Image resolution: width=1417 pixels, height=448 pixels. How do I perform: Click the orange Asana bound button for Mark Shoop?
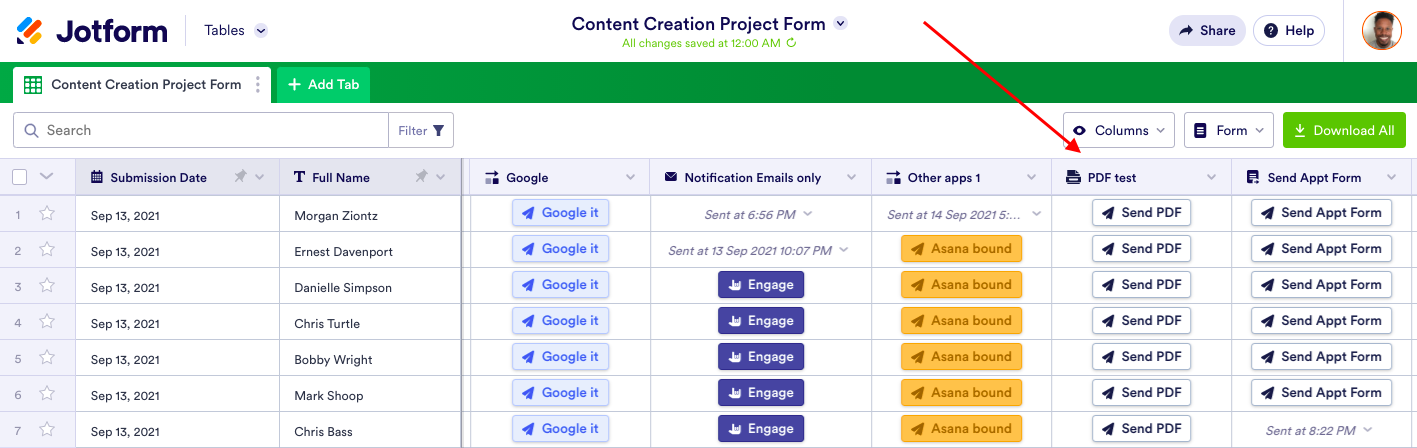click(x=961, y=393)
